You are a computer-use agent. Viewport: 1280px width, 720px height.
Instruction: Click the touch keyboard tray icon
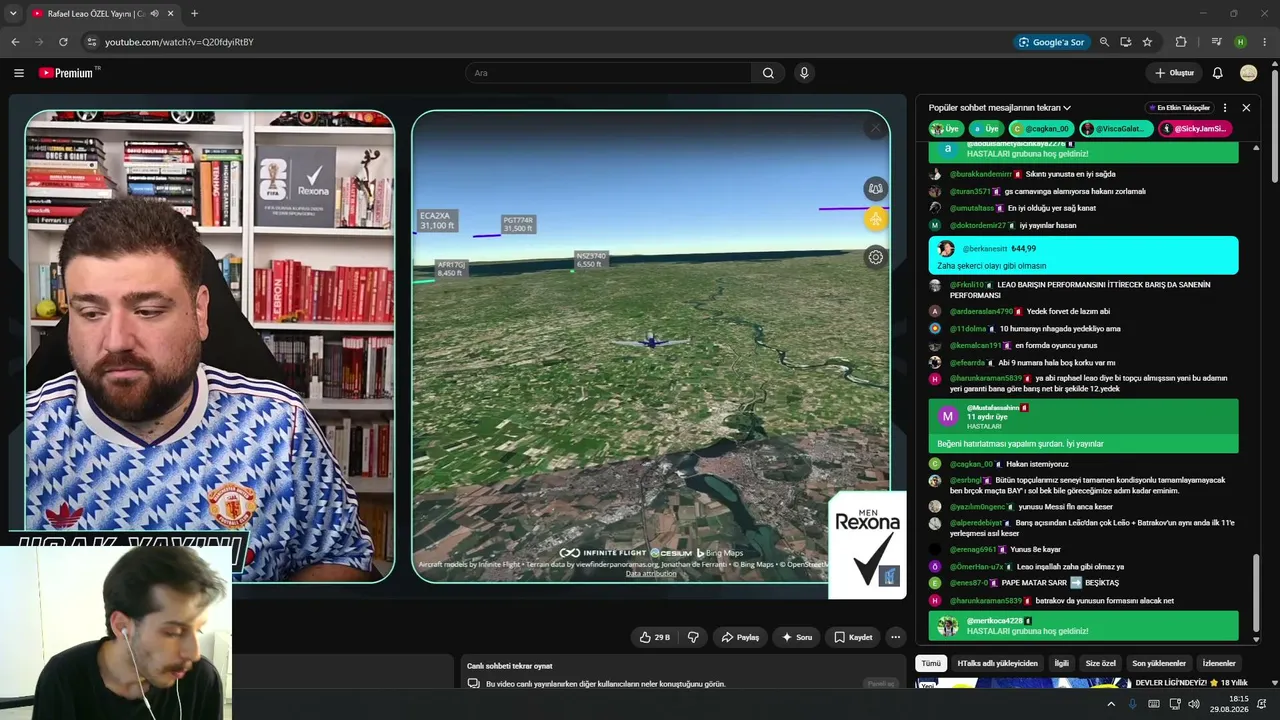1153,704
